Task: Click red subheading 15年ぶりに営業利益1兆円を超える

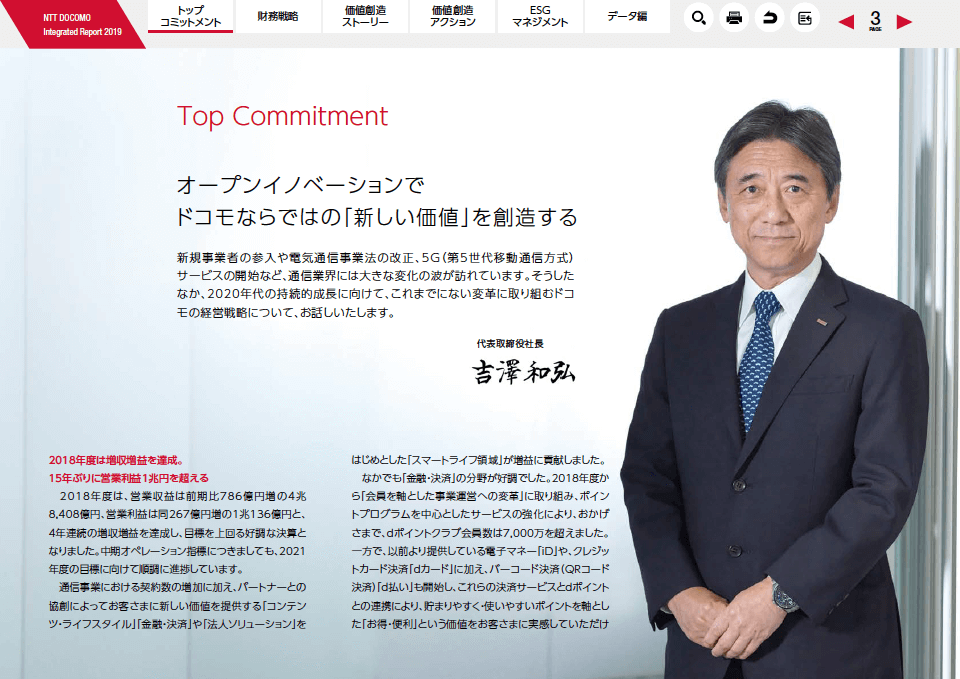Action: (129, 478)
